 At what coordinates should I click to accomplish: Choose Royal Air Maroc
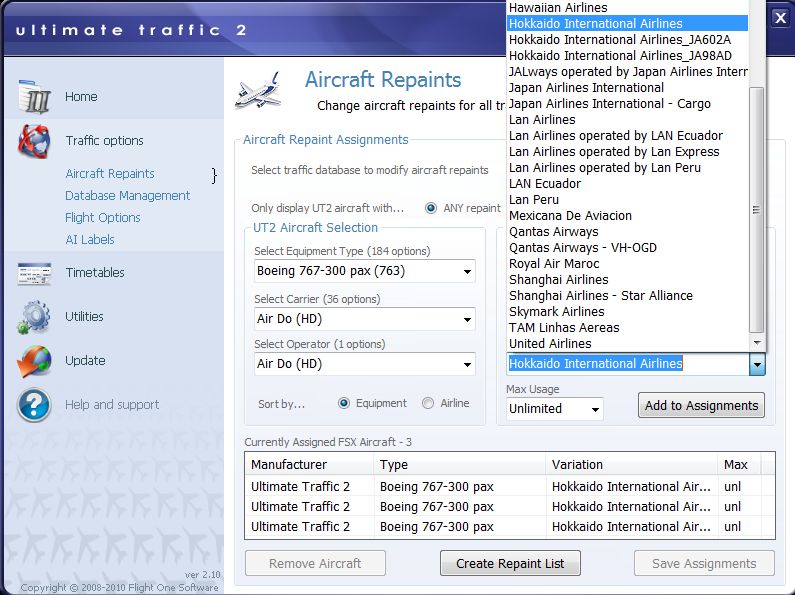(x=627, y=264)
